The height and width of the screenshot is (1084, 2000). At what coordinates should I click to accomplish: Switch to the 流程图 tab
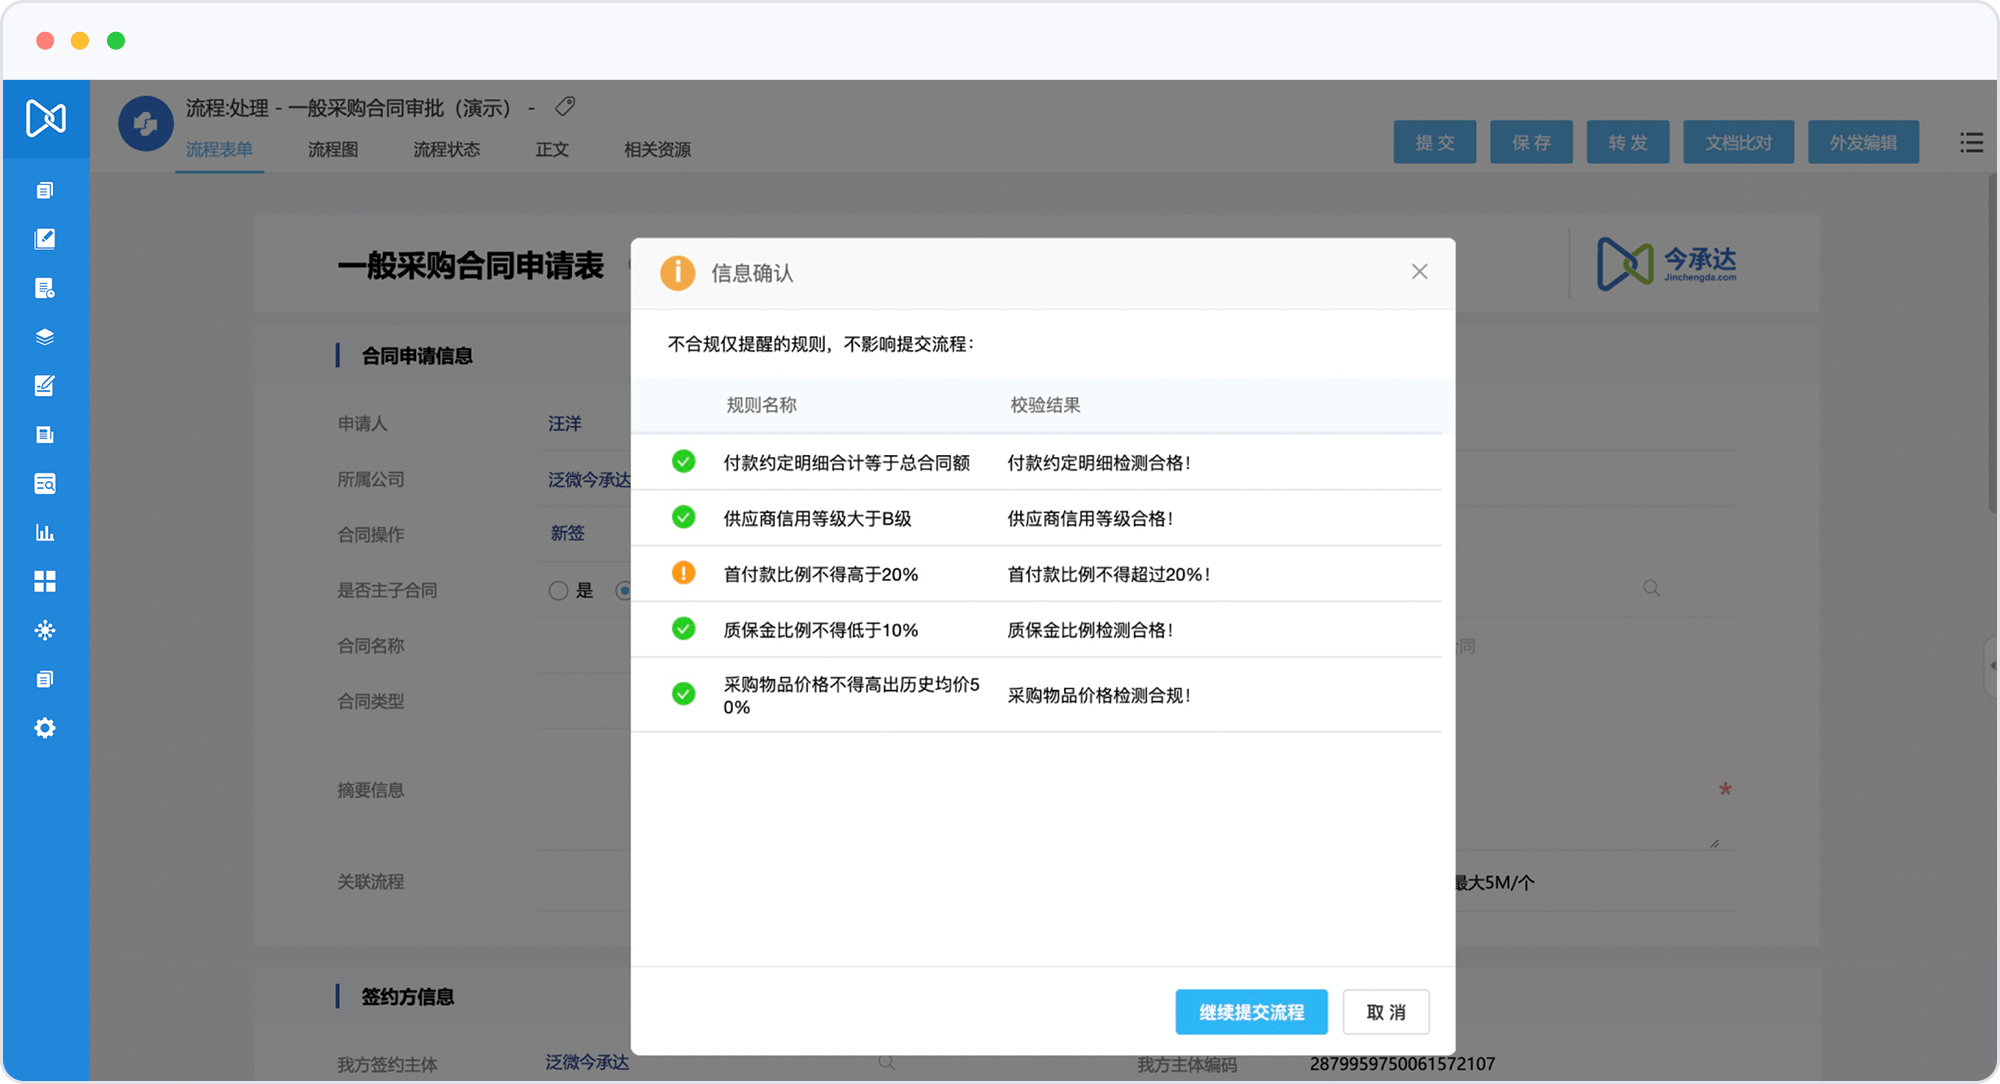[332, 149]
